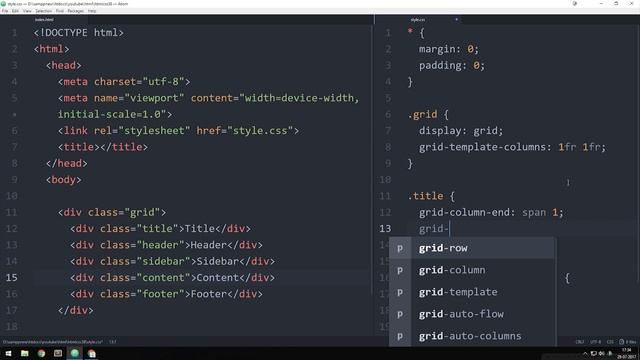Click property icon beside grid-template suggestion
This screenshot has width=640, height=360.
pos(400,292)
